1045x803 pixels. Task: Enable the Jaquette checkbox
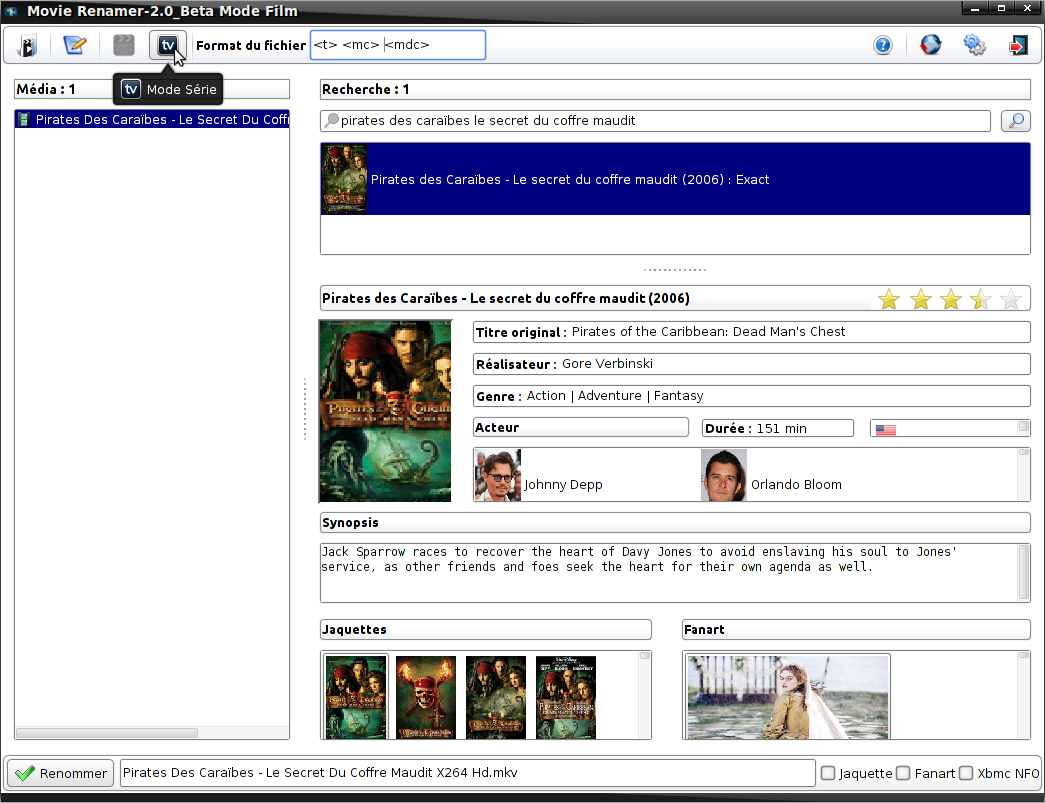pyautogui.click(x=828, y=773)
